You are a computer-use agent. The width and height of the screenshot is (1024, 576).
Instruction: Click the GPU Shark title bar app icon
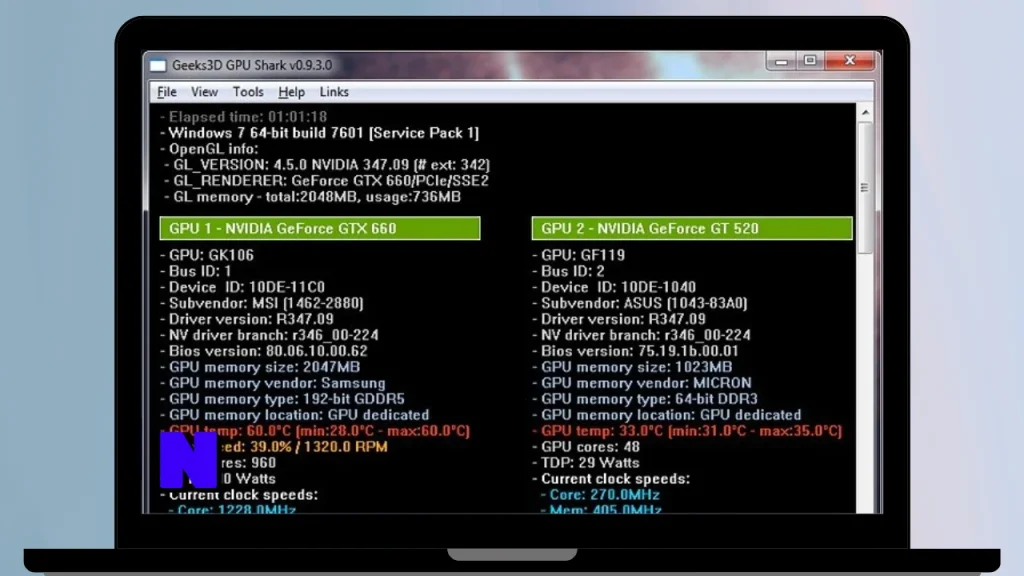click(x=157, y=65)
